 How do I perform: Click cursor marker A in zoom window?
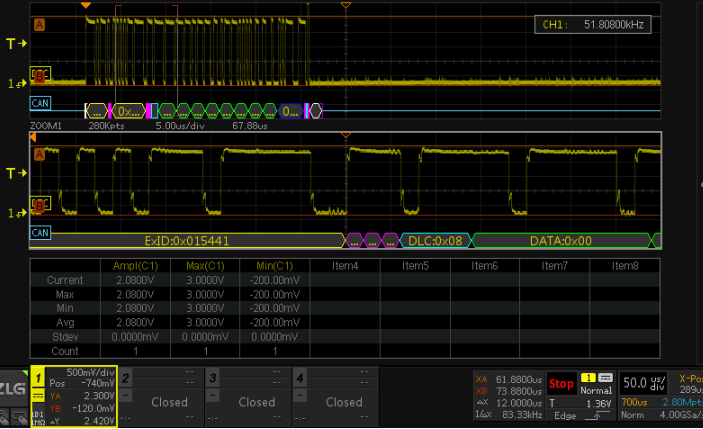(x=39, y=155)
